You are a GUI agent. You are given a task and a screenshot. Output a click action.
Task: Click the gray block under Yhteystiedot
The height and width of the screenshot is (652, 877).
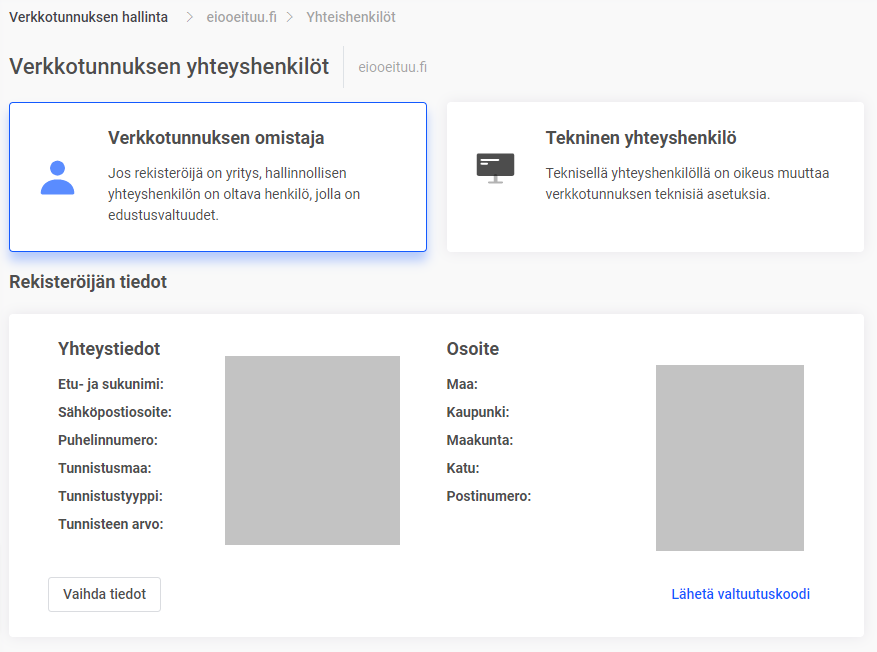[x=312, y=450]
